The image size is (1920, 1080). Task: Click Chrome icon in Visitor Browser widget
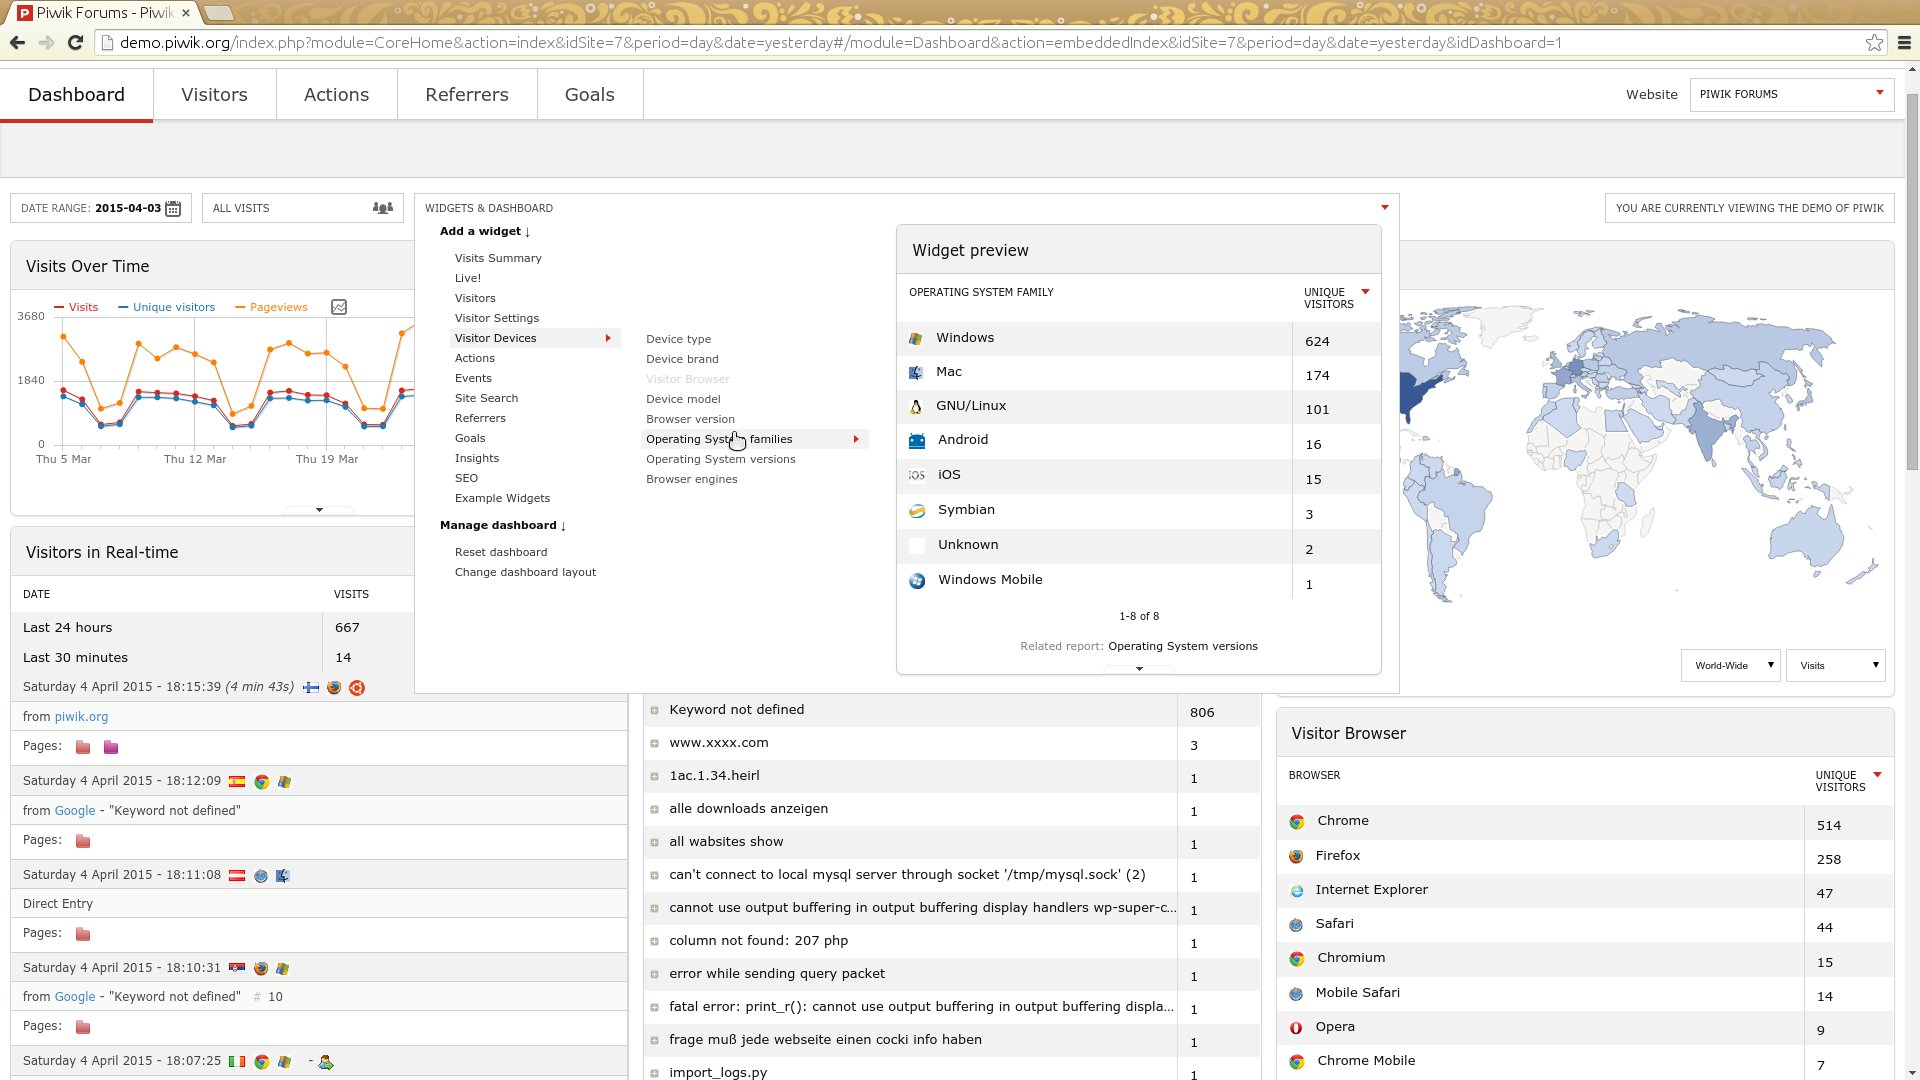point(1297,822)
